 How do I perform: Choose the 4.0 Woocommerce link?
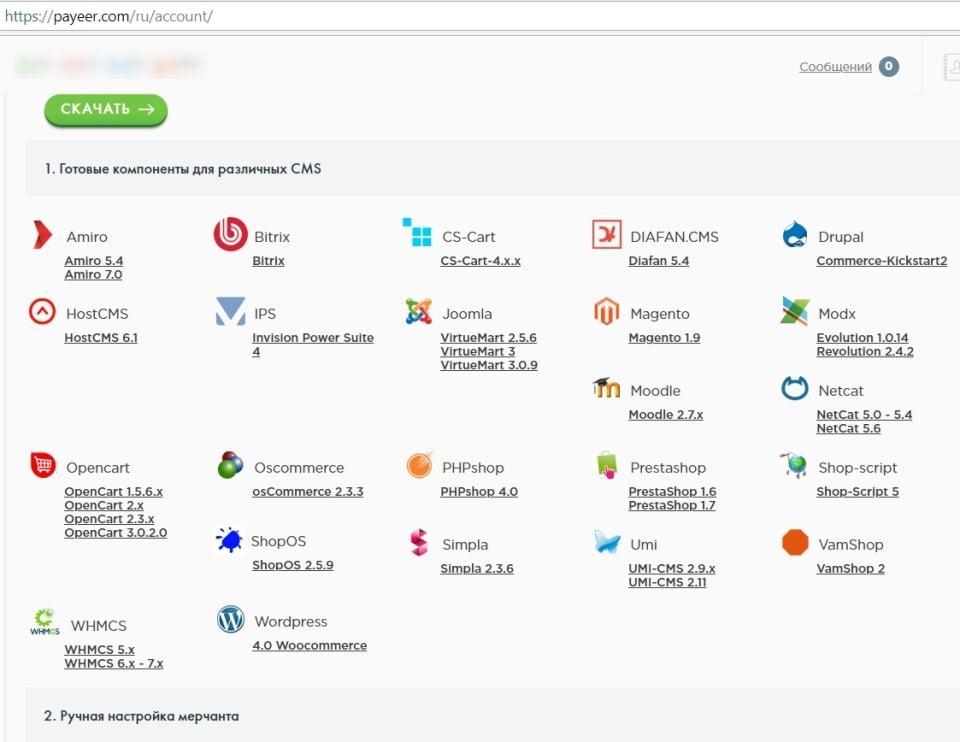tap(309, 646)
